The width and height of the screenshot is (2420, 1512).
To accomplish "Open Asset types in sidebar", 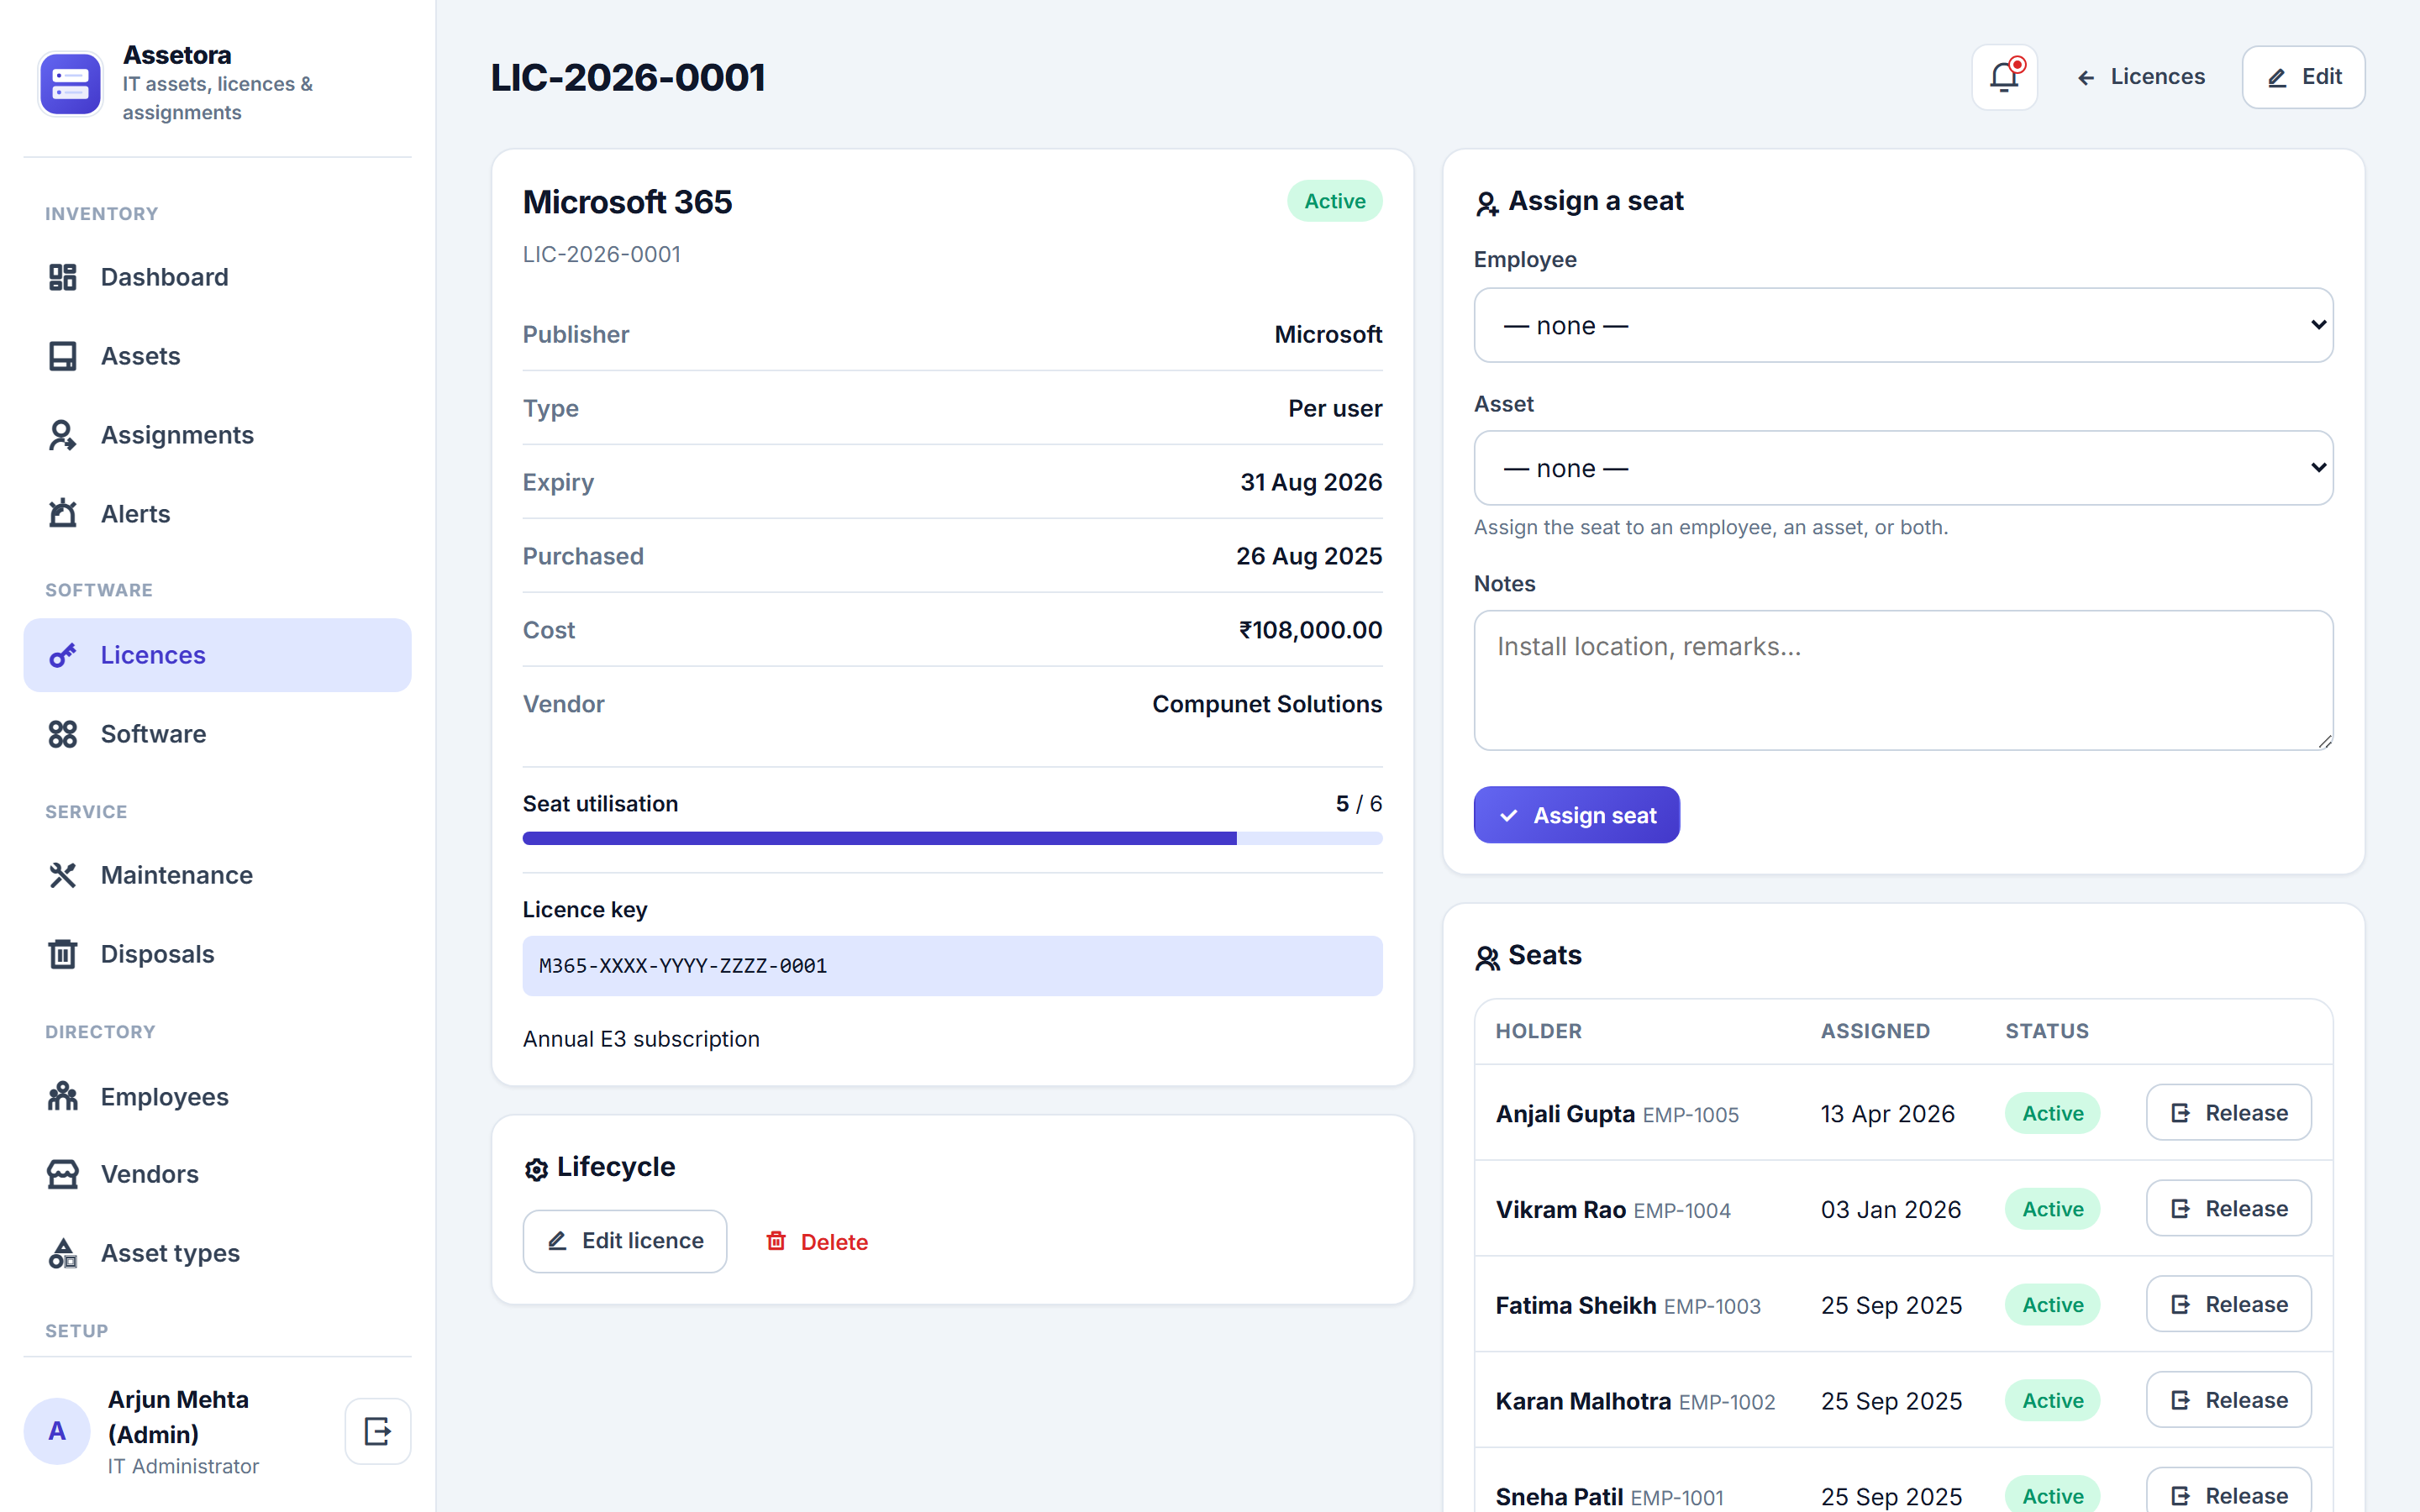I will [217, 1253].
